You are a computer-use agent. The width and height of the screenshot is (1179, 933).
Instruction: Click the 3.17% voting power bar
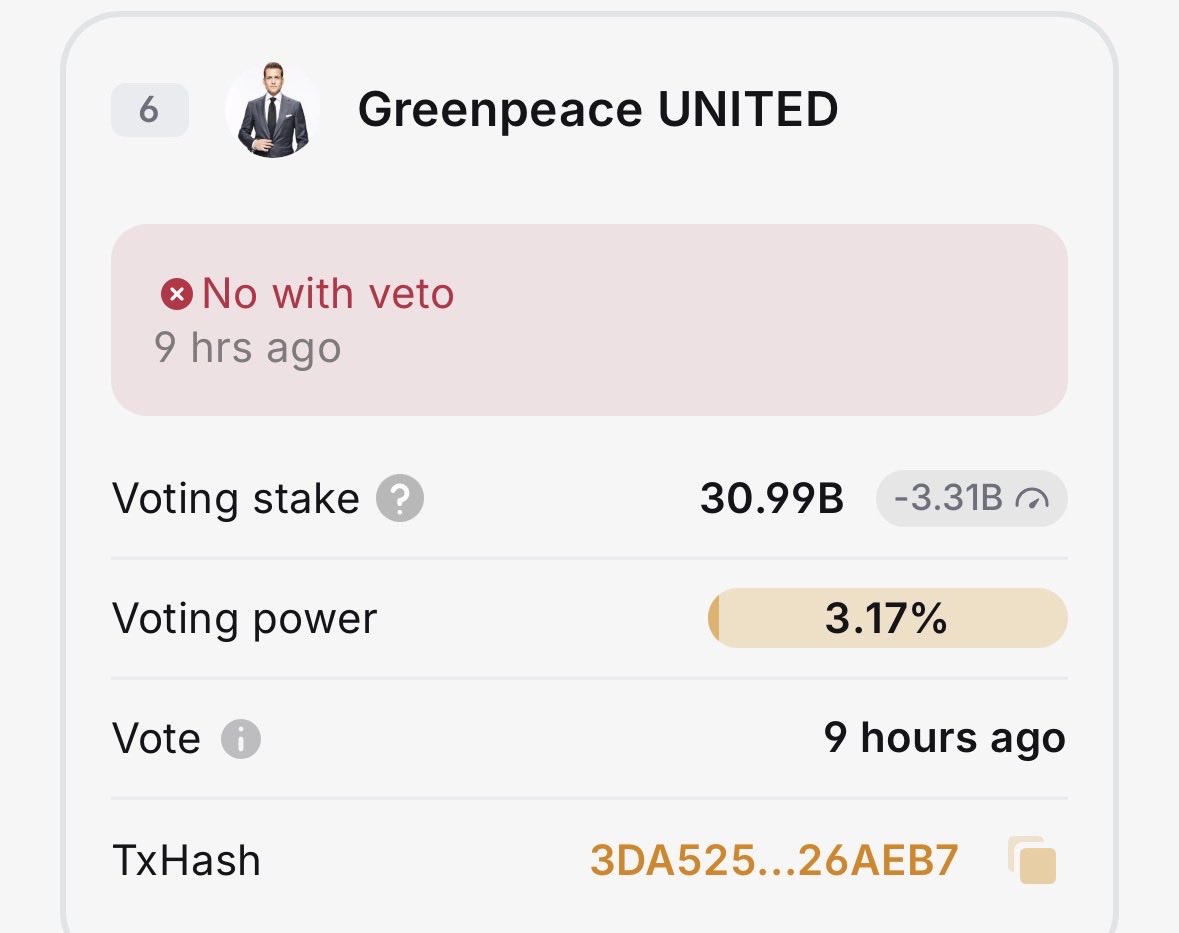pos(887,619)
